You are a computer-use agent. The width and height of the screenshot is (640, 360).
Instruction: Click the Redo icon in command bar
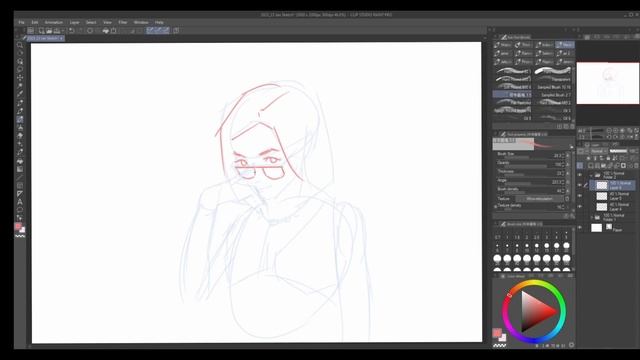tap(80, 31)
